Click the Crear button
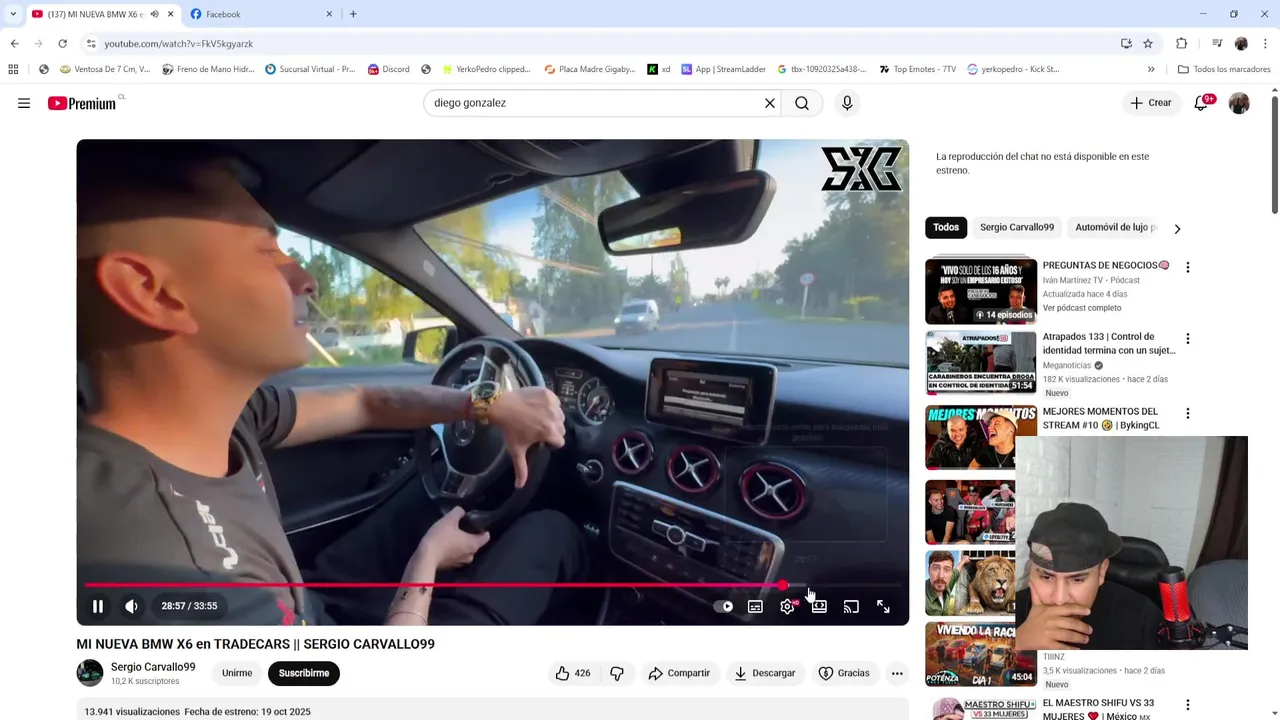This screenshot has width=1280, height=720. (1150, 103)
